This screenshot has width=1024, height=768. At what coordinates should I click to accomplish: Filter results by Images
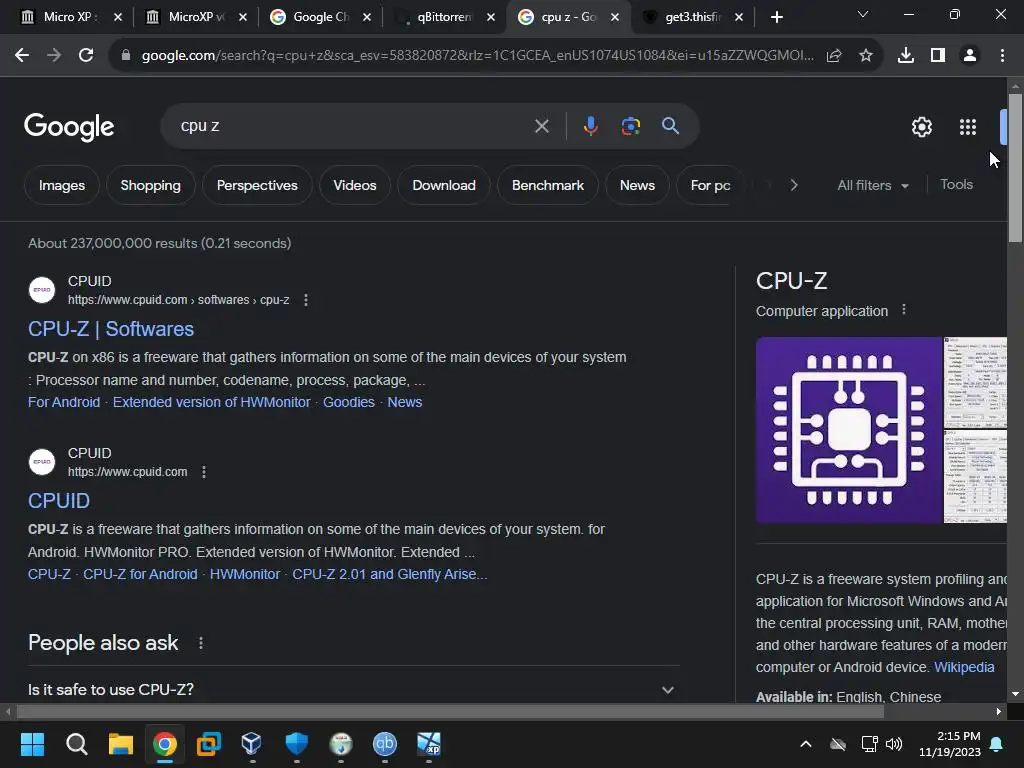pyautogui.click(x=62, y=185)
